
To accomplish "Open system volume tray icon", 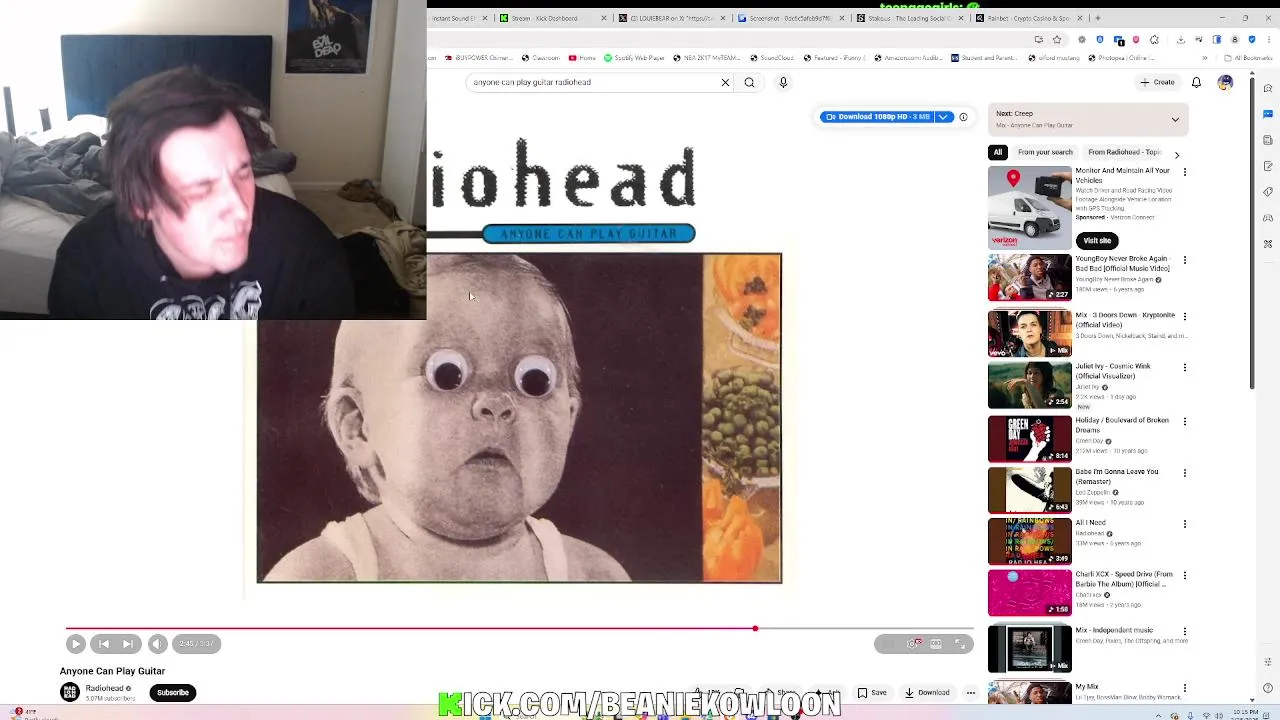I will coord(1219,715).
